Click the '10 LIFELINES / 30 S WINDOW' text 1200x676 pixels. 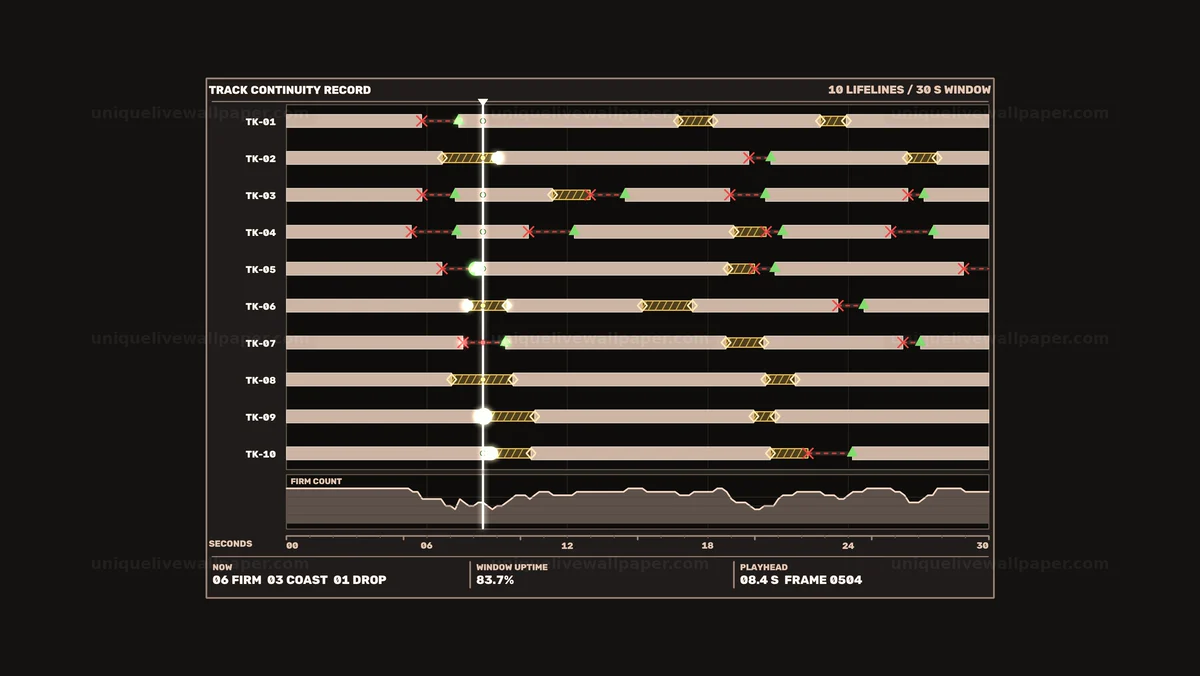click(x=910, y=90)
